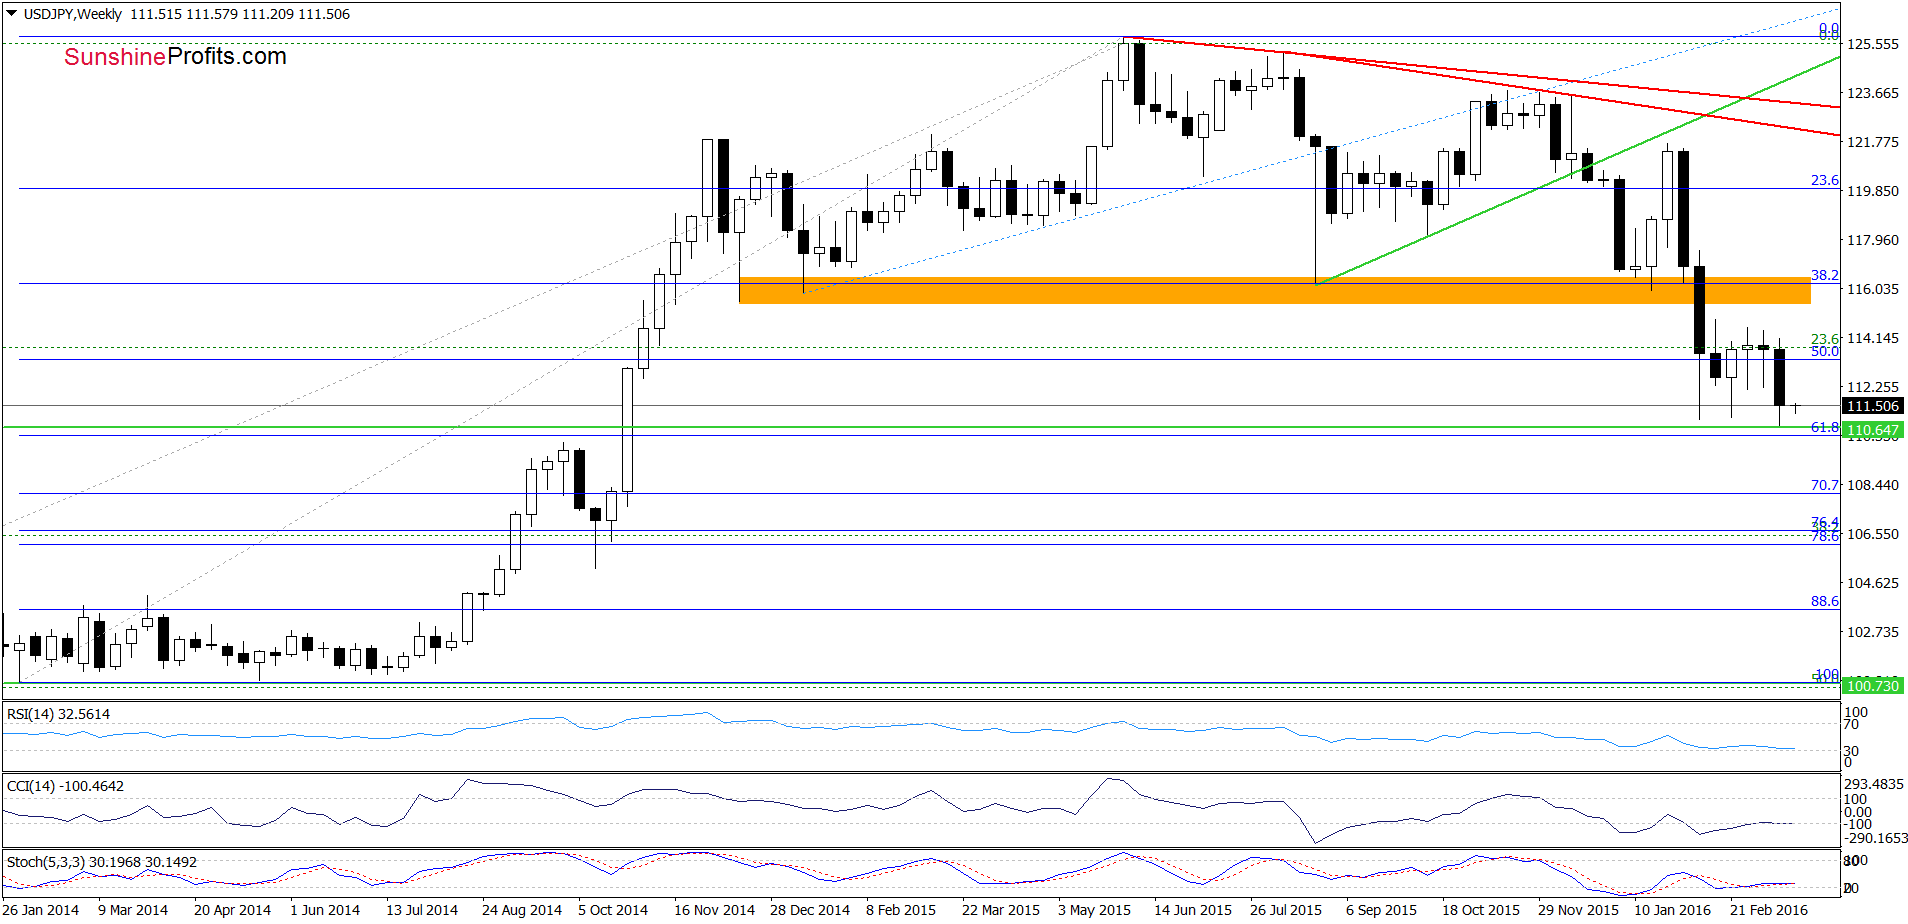Click the 1 Jun 2014 date label
Image resolution: width=1908 pixels, height=924 pixels.
click(x=325, y=910)
